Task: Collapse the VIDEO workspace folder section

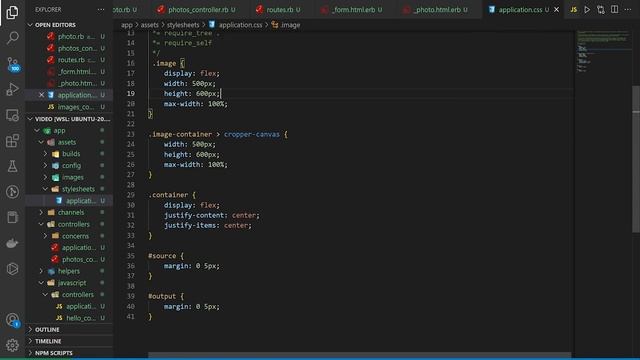Action: [x=69, y=119]
